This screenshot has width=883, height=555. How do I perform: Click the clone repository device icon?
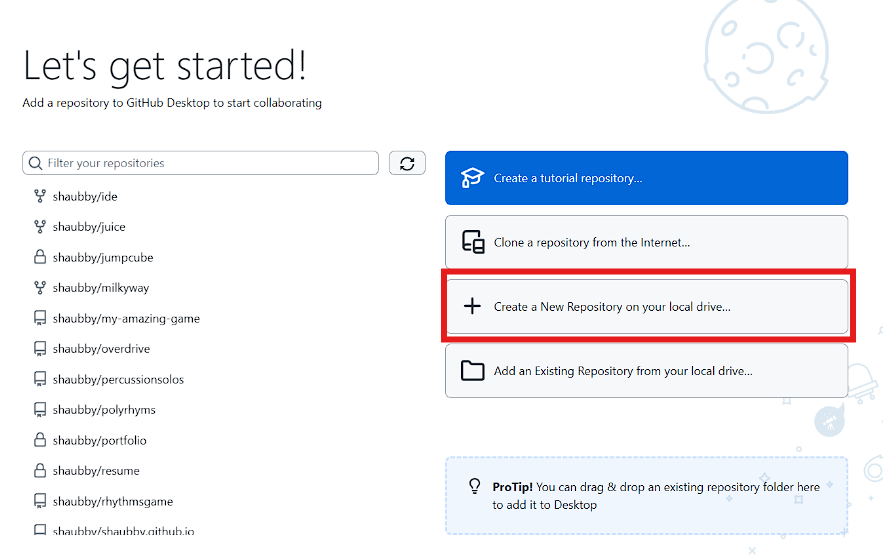point(472,242)
